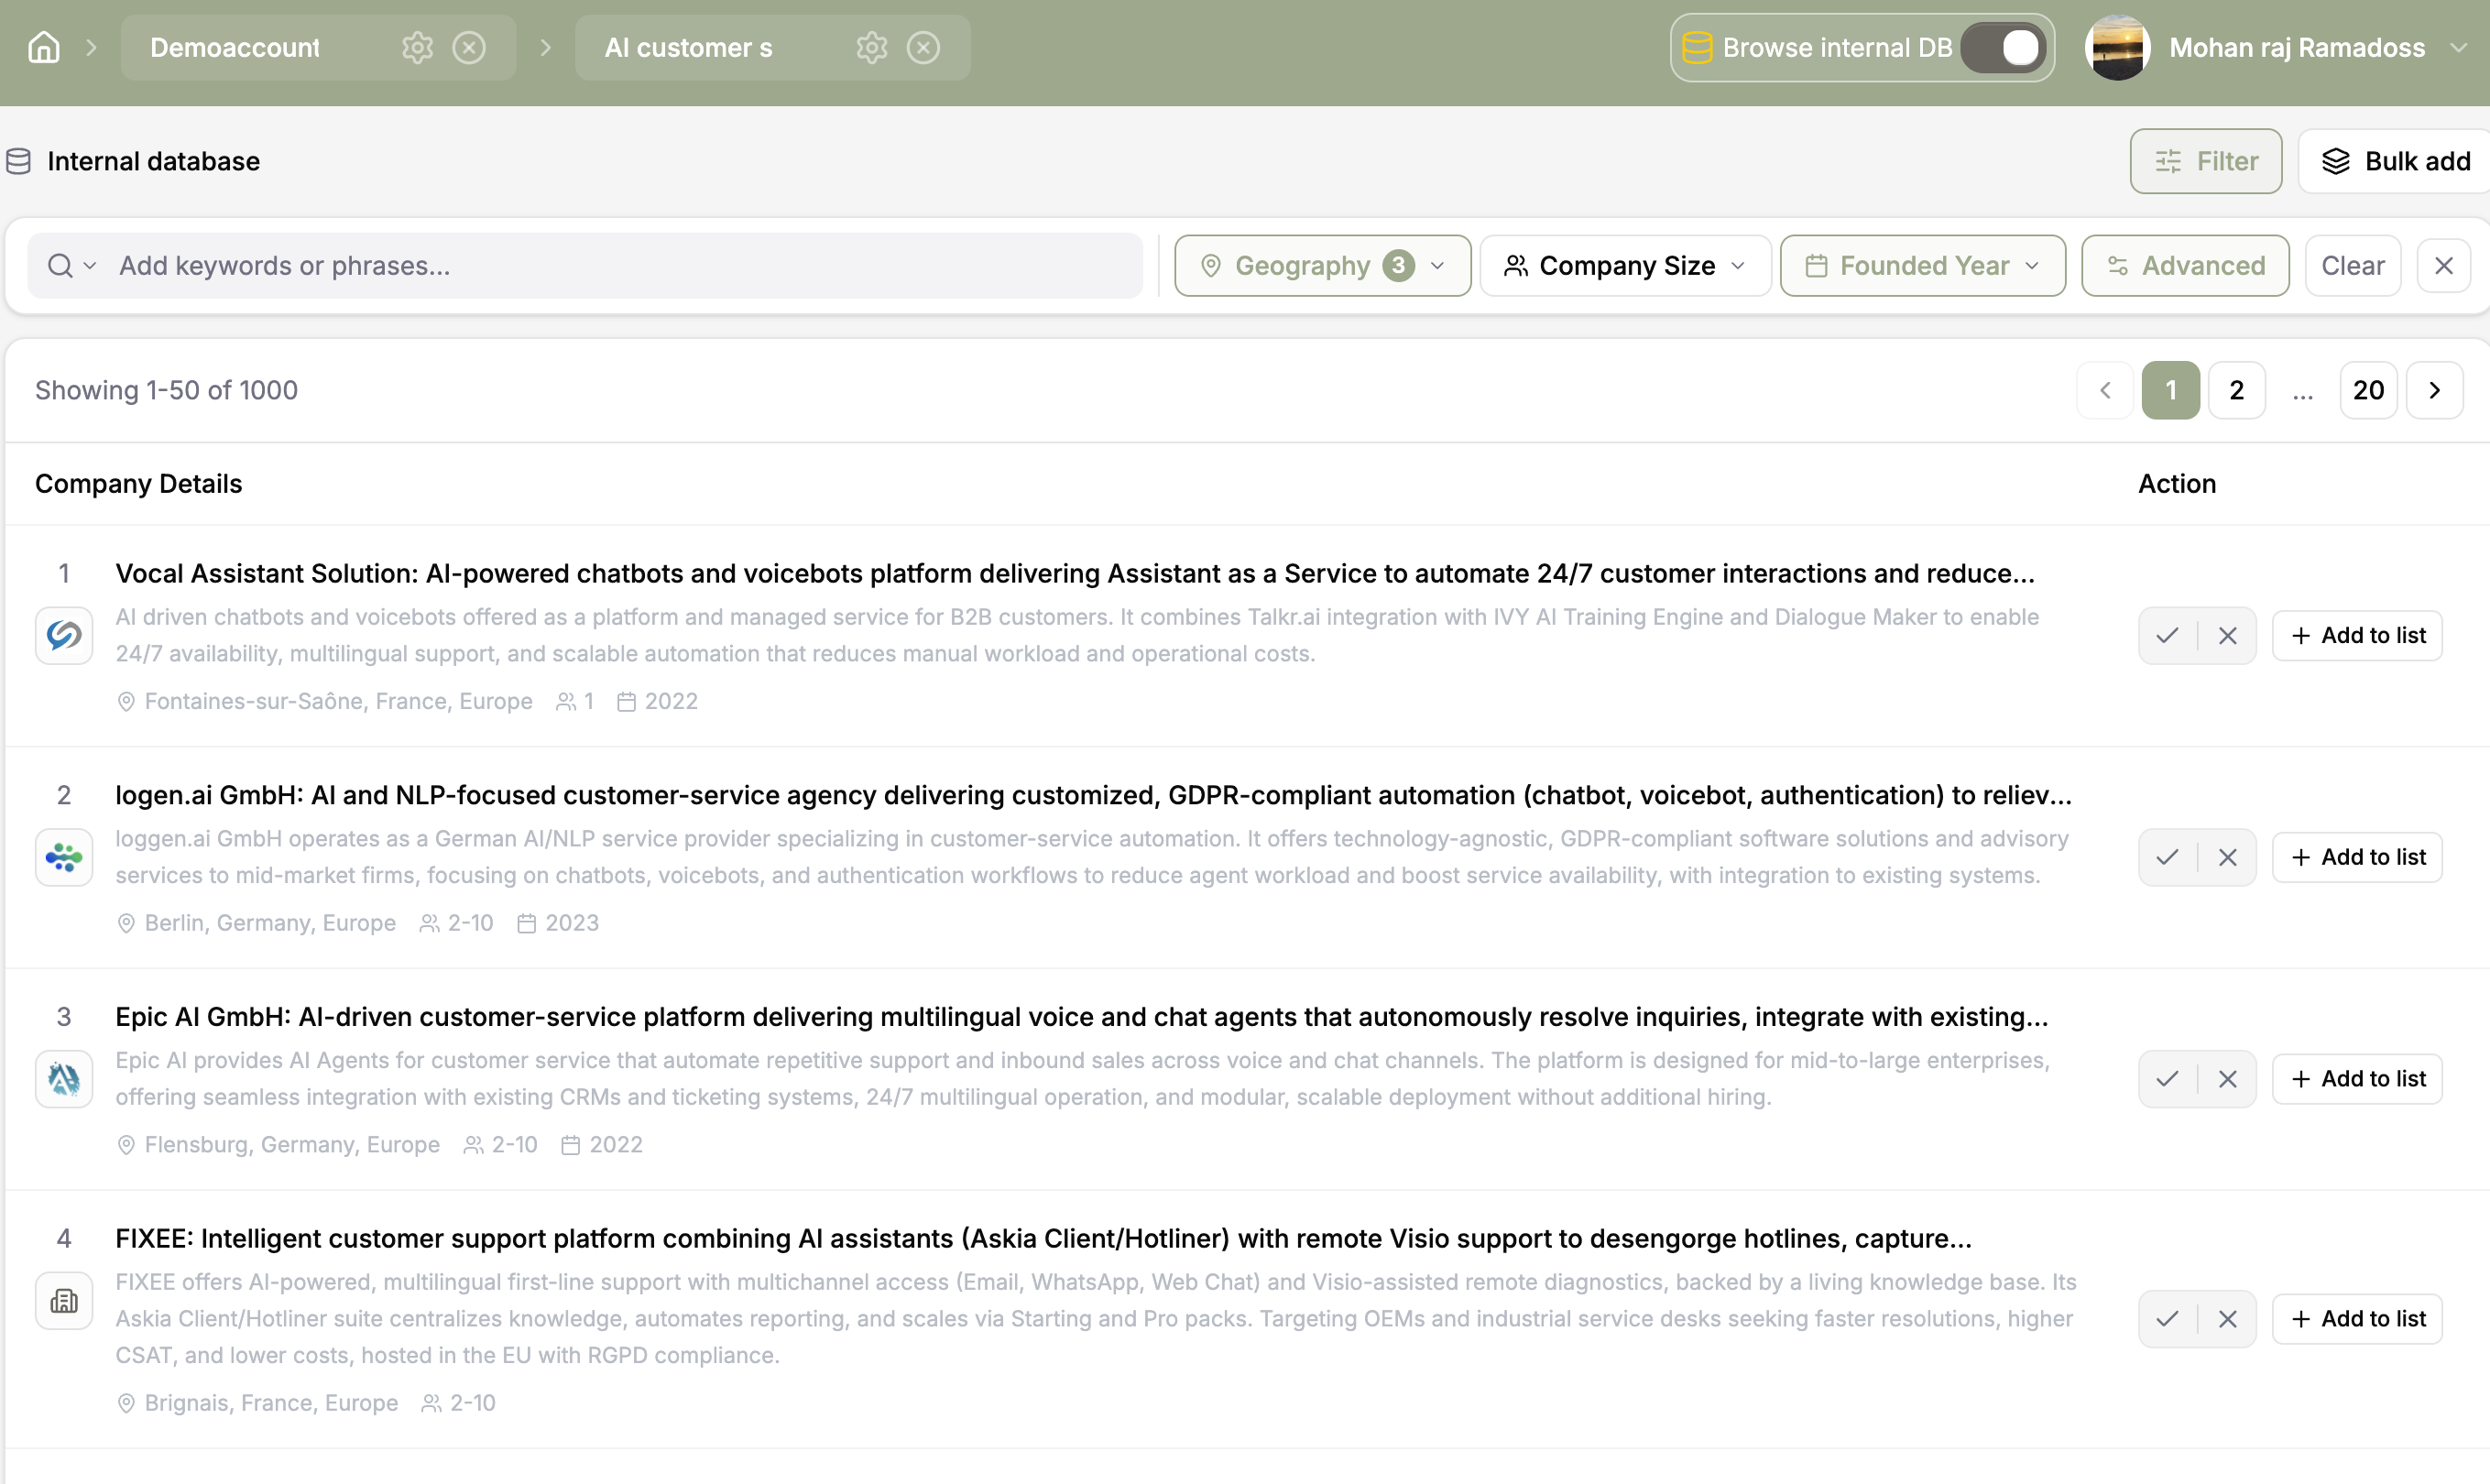
Task: Reject logen.ai GmbH with X
Action: pos(2227,858)
